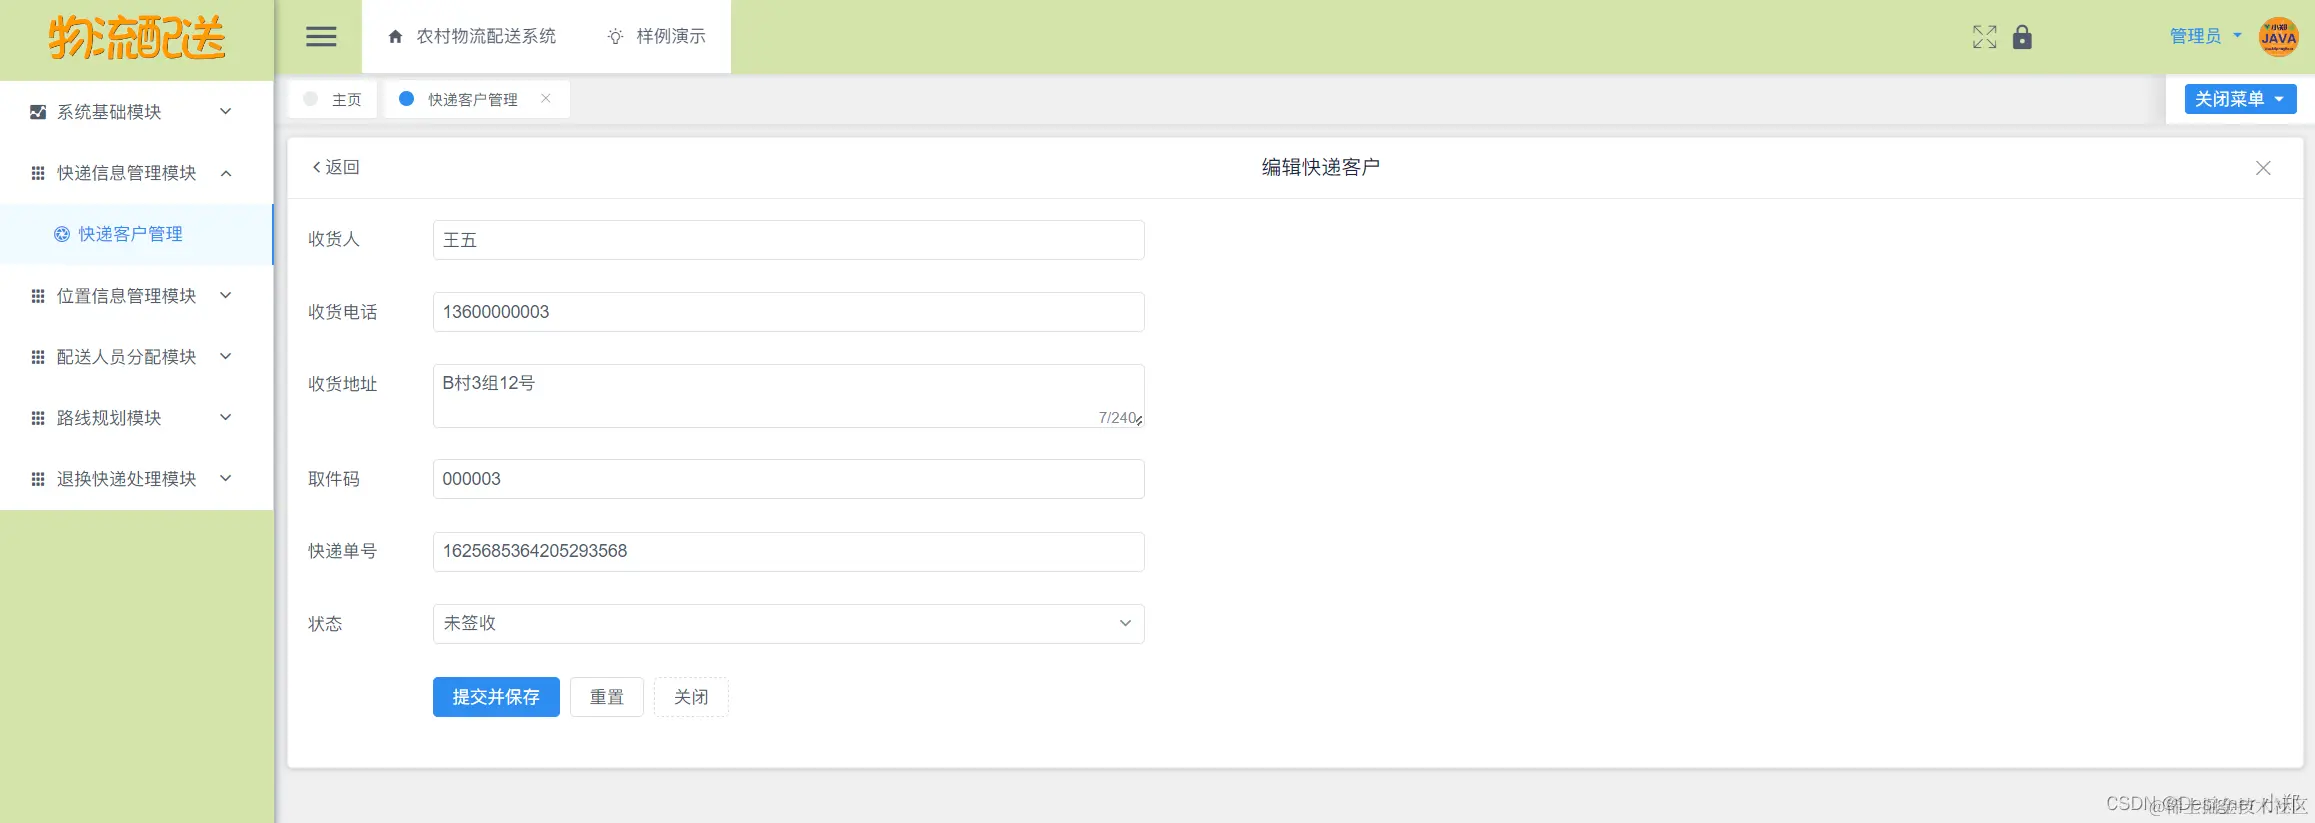Focus the 取件码 field with 000003

tap(788, 479)
